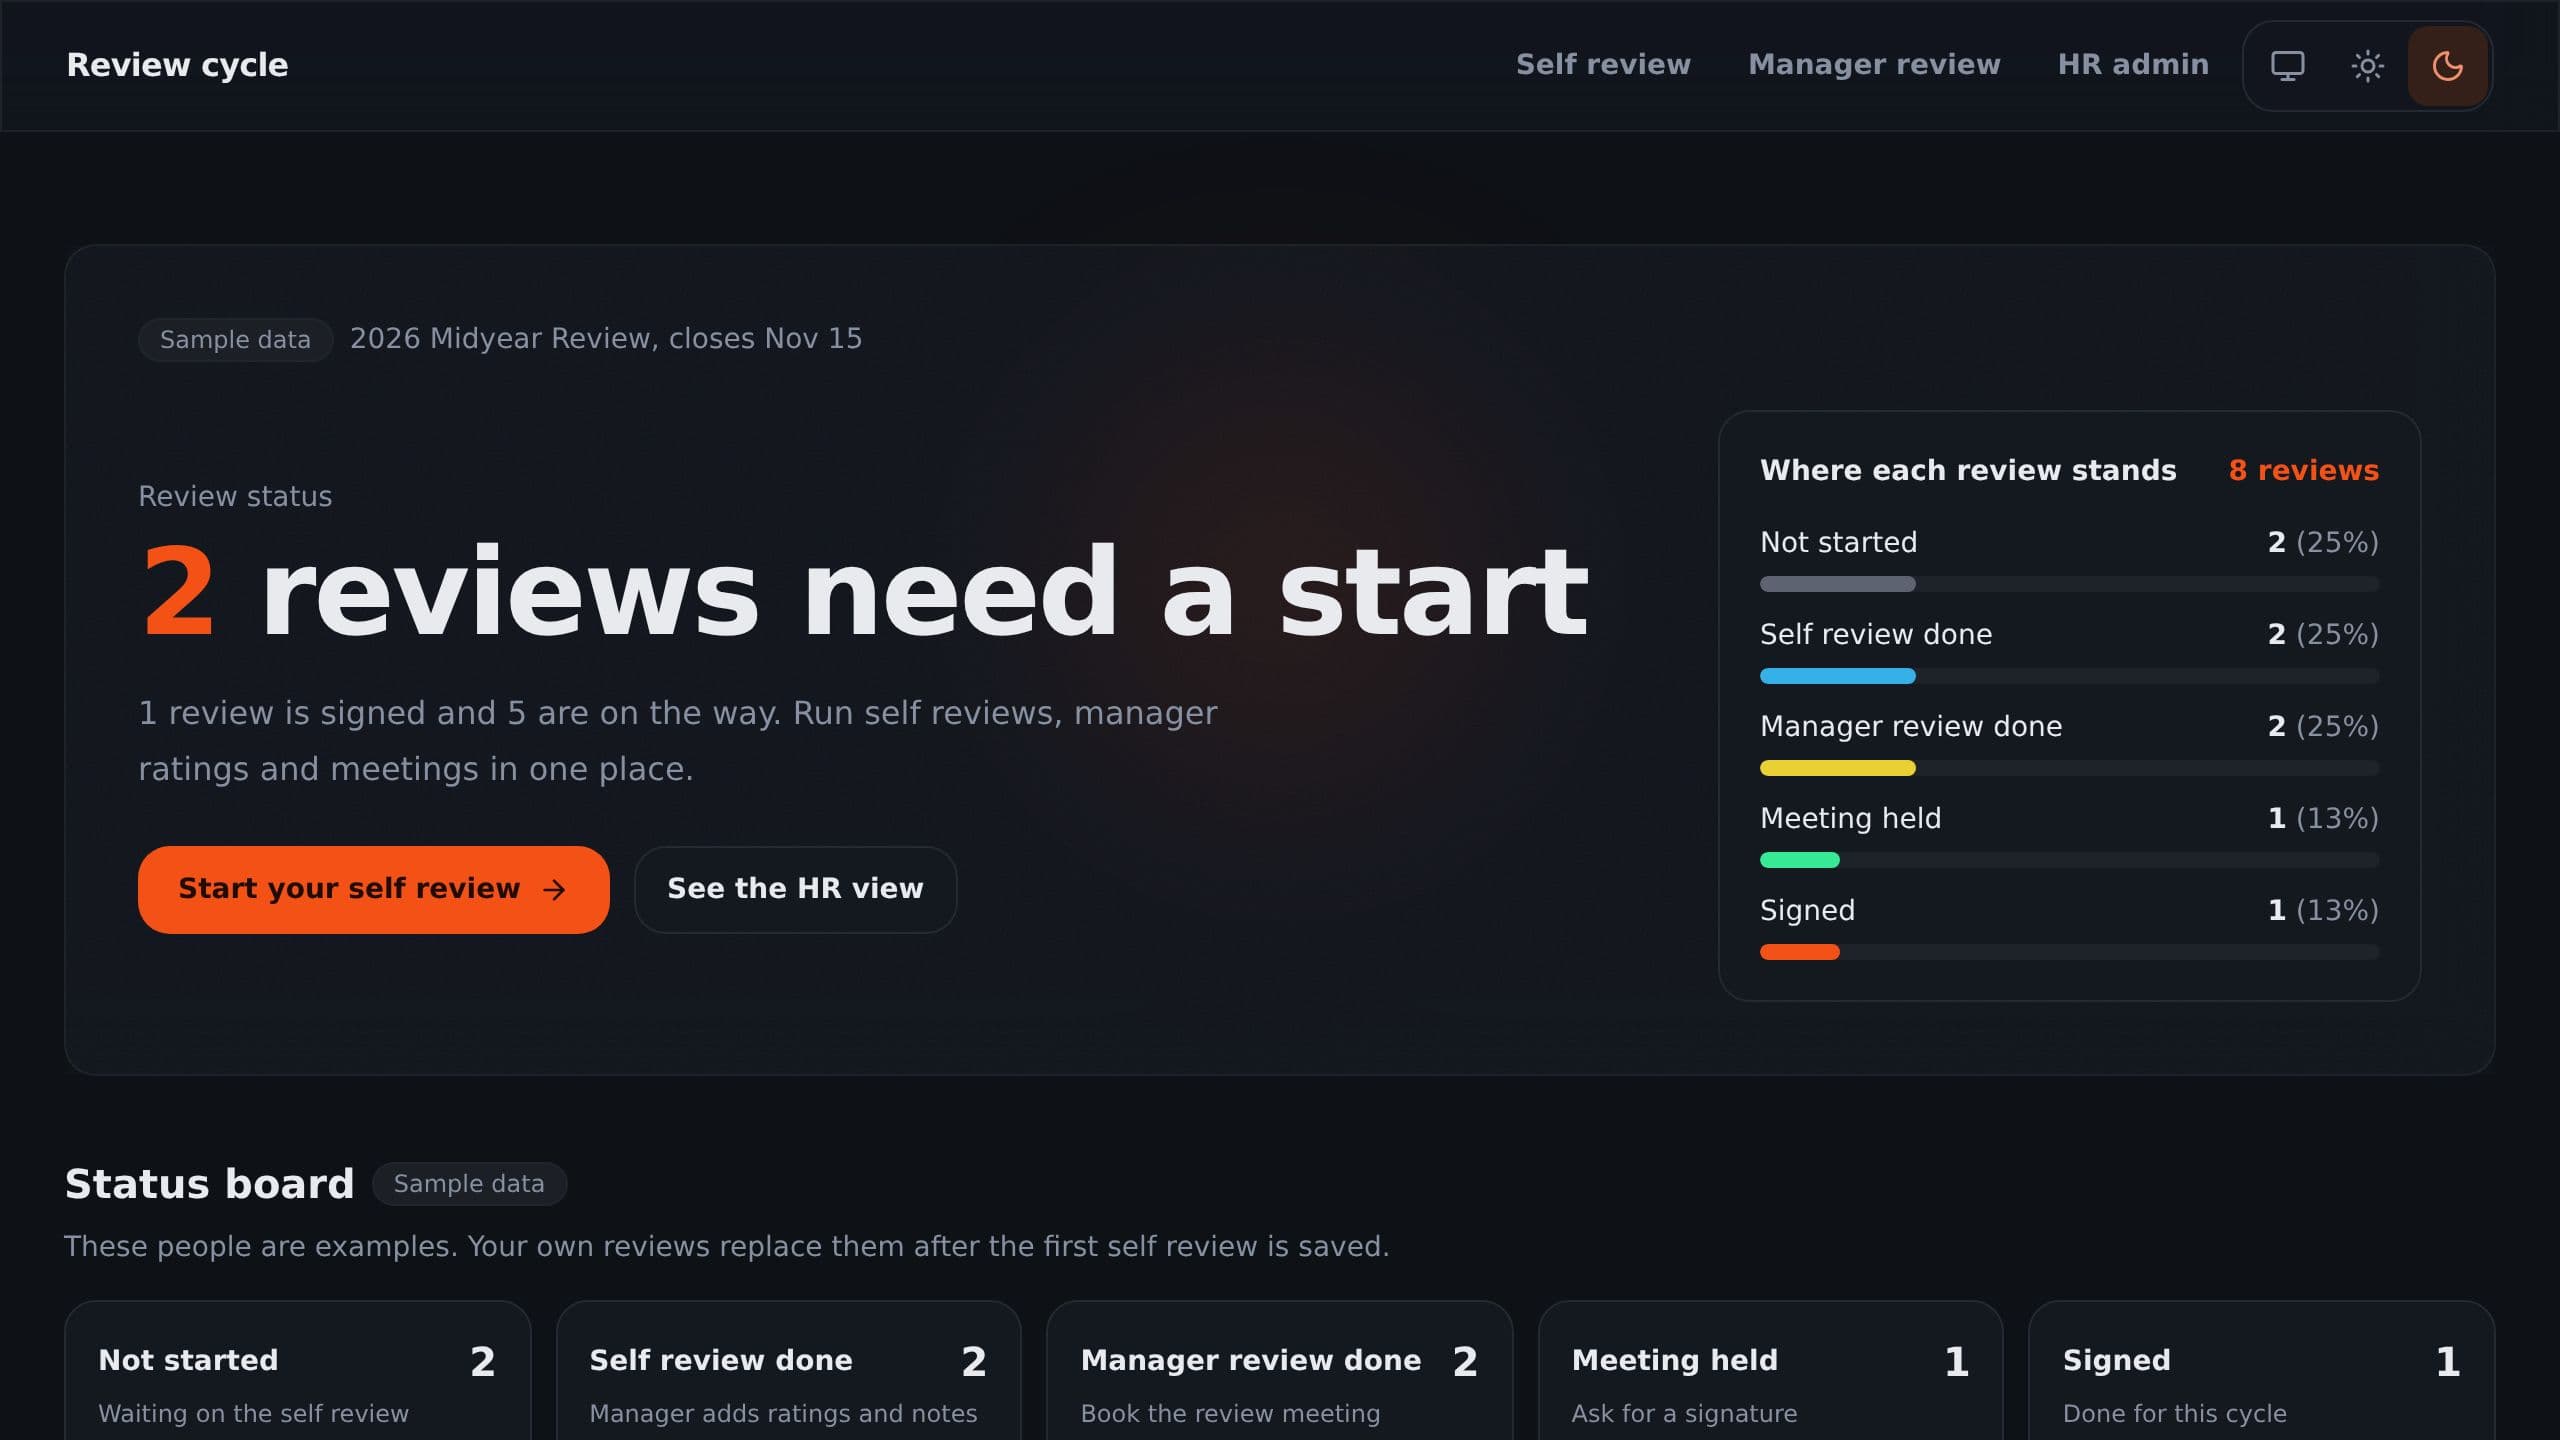Viewport: 2560px width, 1440px height.
Task: Click 'Waiting on the self review' text
Action: click(253, 1413)
